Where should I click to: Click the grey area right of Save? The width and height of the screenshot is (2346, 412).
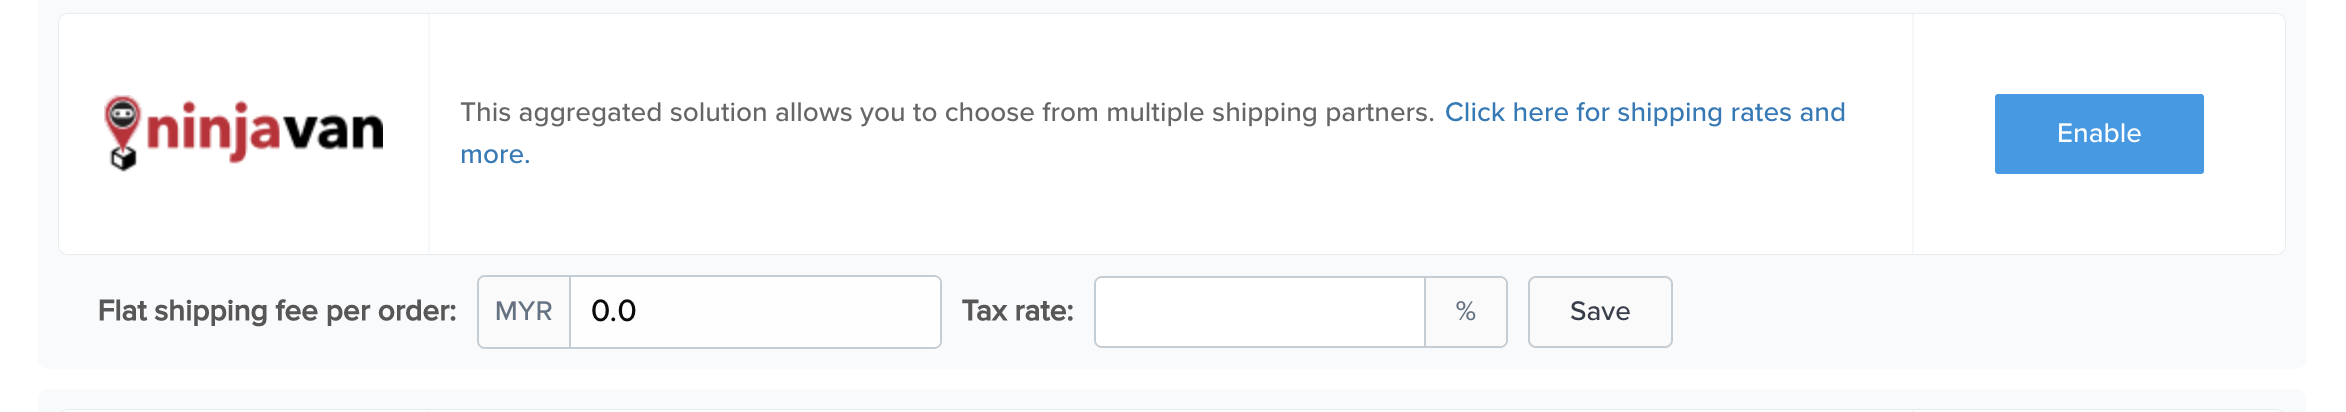coord(1980,312)
